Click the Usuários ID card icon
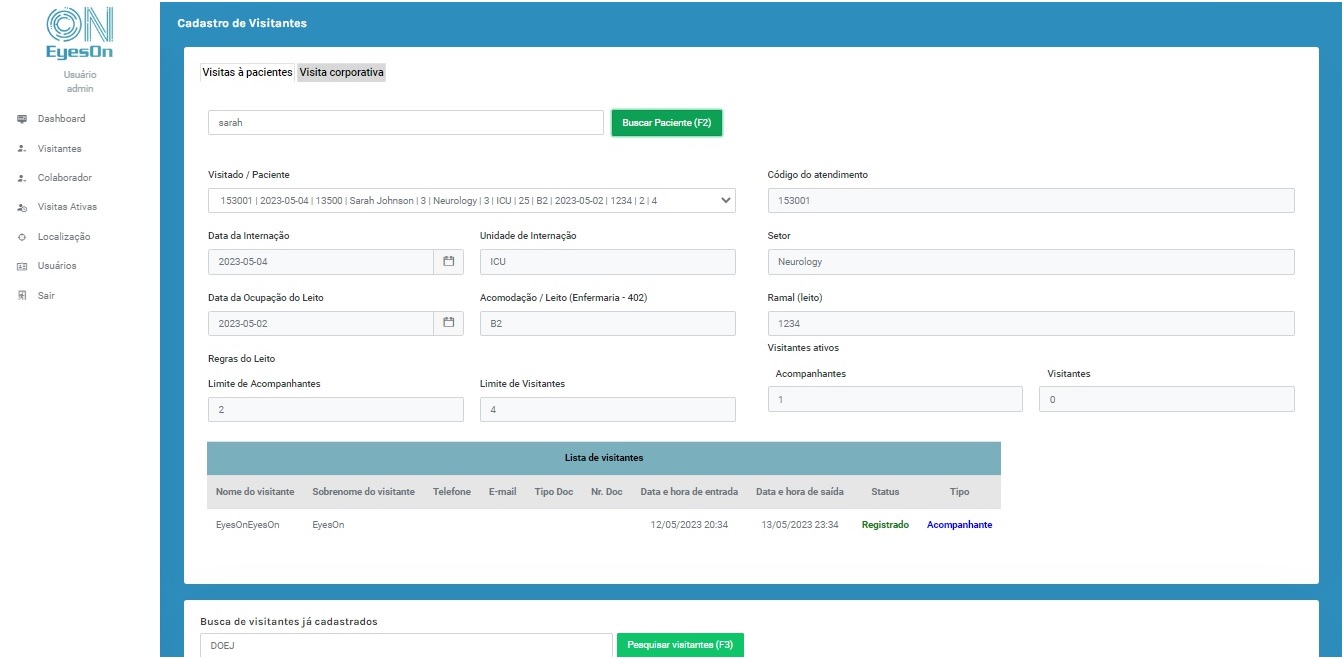1343x659 pixels. [x=22, y=266]
